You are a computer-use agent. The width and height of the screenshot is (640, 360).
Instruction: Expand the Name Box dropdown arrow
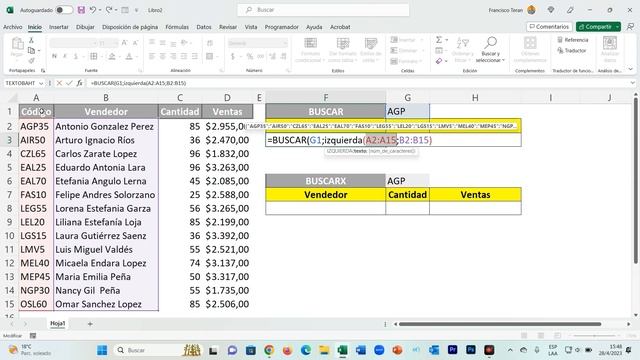[x=41, y=83]
